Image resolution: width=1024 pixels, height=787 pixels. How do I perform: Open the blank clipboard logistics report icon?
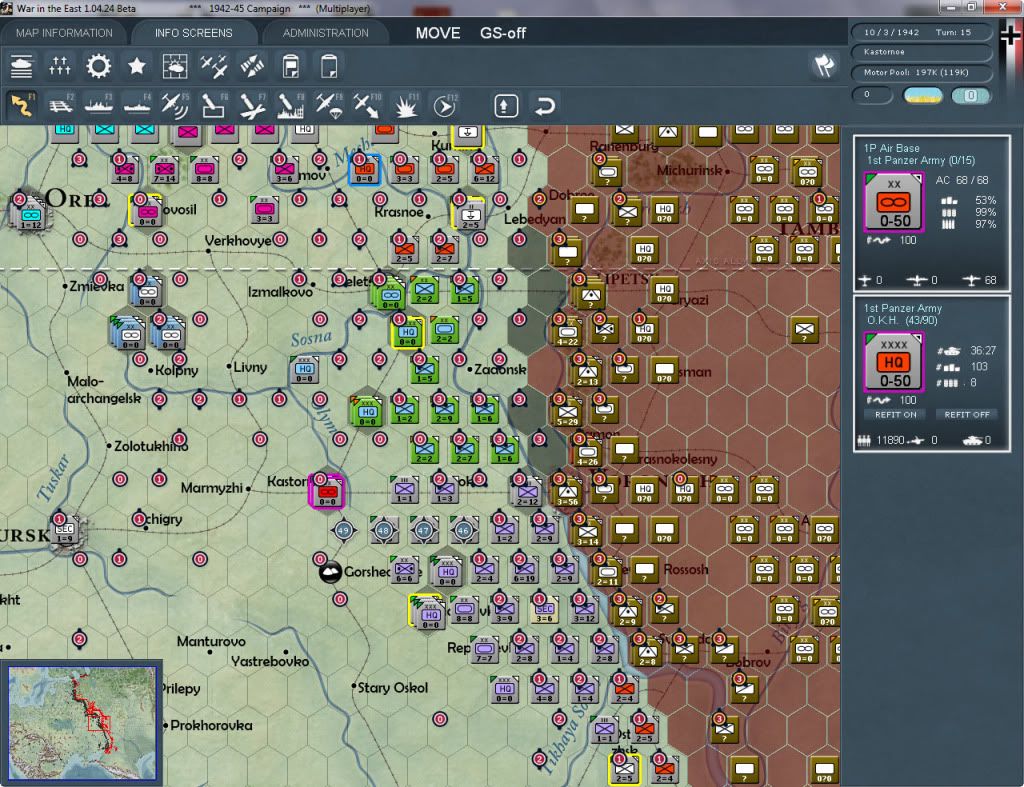pos(329,66)
